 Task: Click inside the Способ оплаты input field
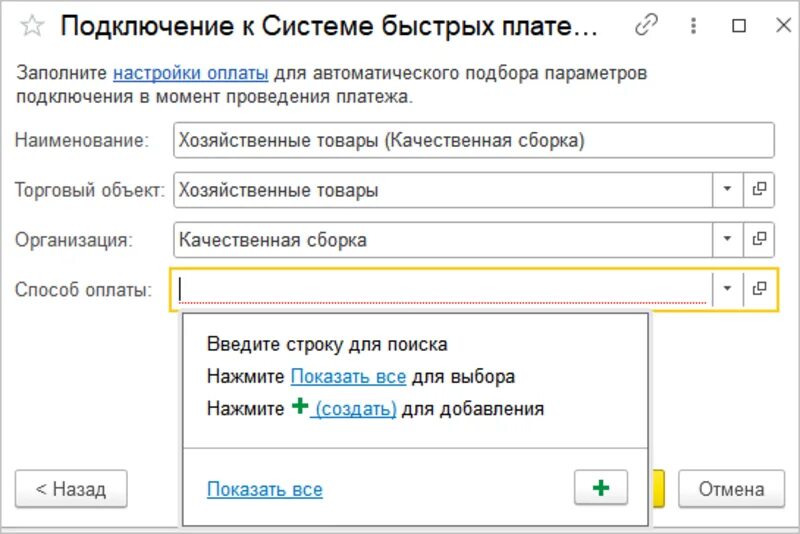(x=441, y=289)
